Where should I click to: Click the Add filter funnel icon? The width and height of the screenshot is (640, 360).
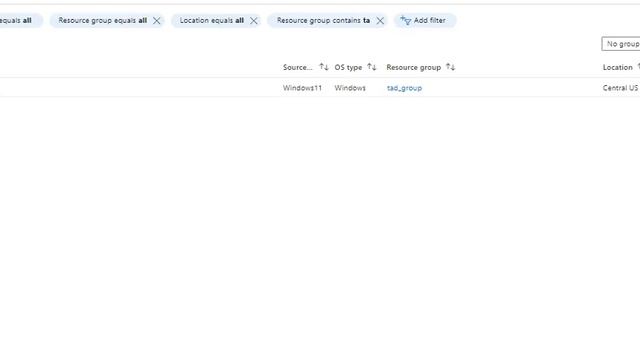tap(405, 20)
